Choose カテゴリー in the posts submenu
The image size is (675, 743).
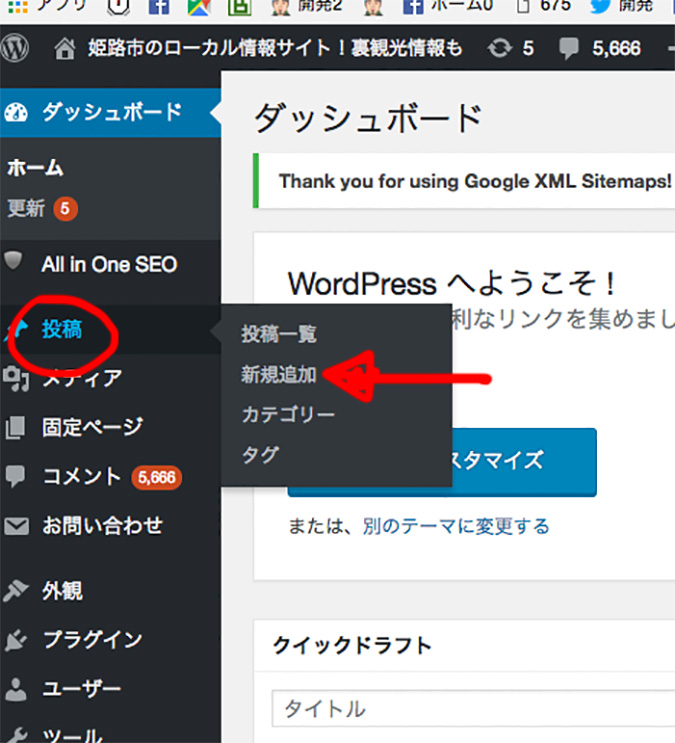point(288,414)
